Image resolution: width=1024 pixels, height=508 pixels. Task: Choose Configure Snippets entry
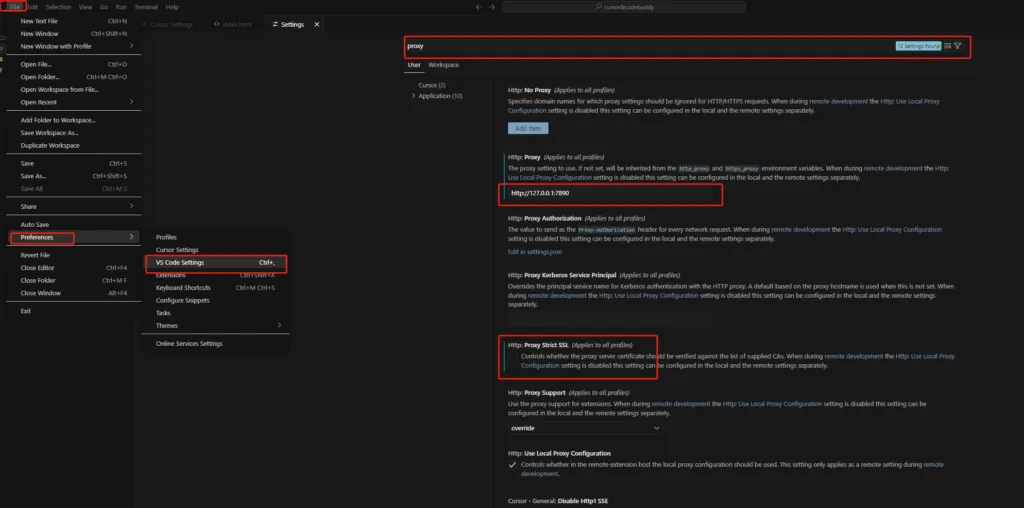pos(216,300)
